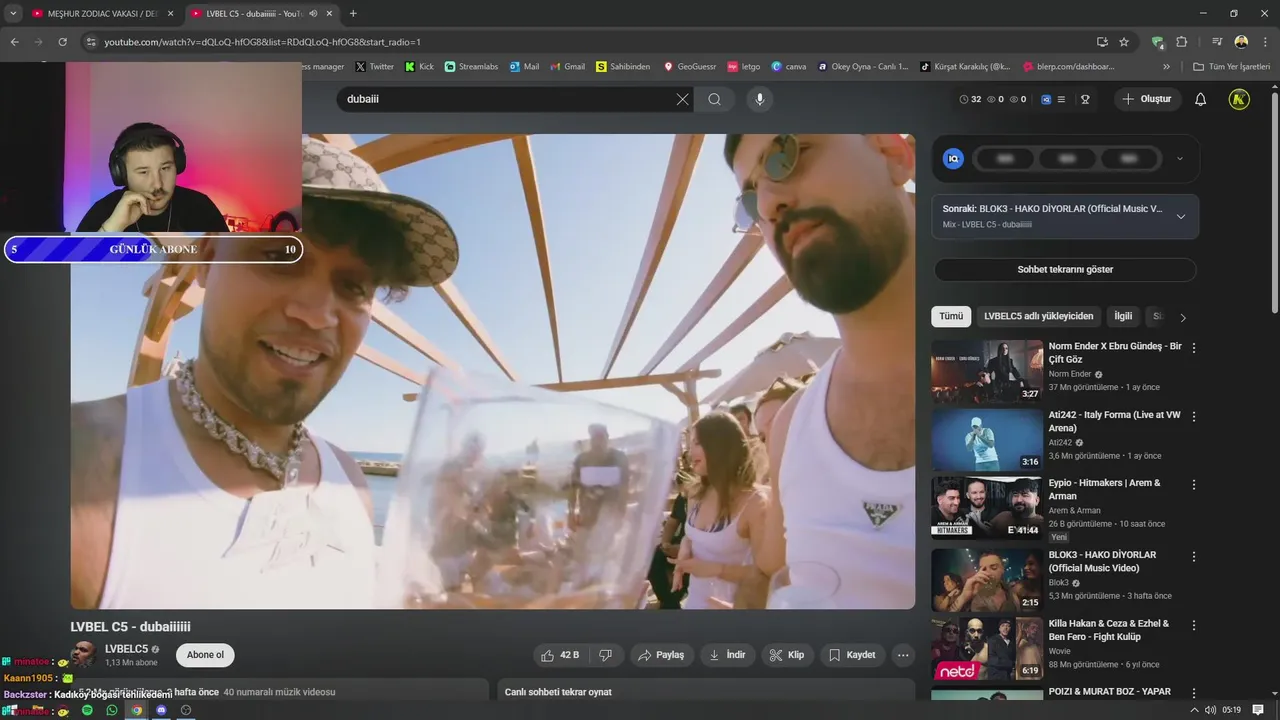Open the tab search dropdown arrow

pyautogui.click(x=13, y=13)
